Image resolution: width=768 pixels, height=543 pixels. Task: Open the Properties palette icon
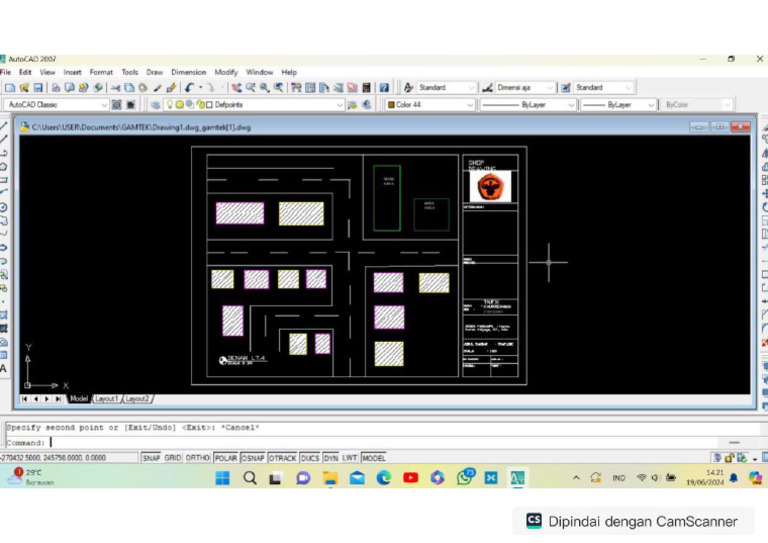point(296,88)
